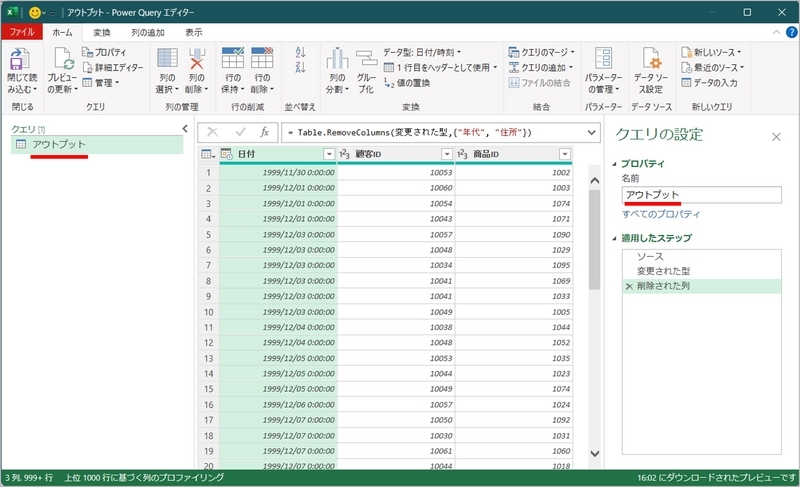Image resolution: width=800 pixels, height=487 pixels.
Task: Open Properties (プロパティ) in the Query group
Action: click(105, 52)
